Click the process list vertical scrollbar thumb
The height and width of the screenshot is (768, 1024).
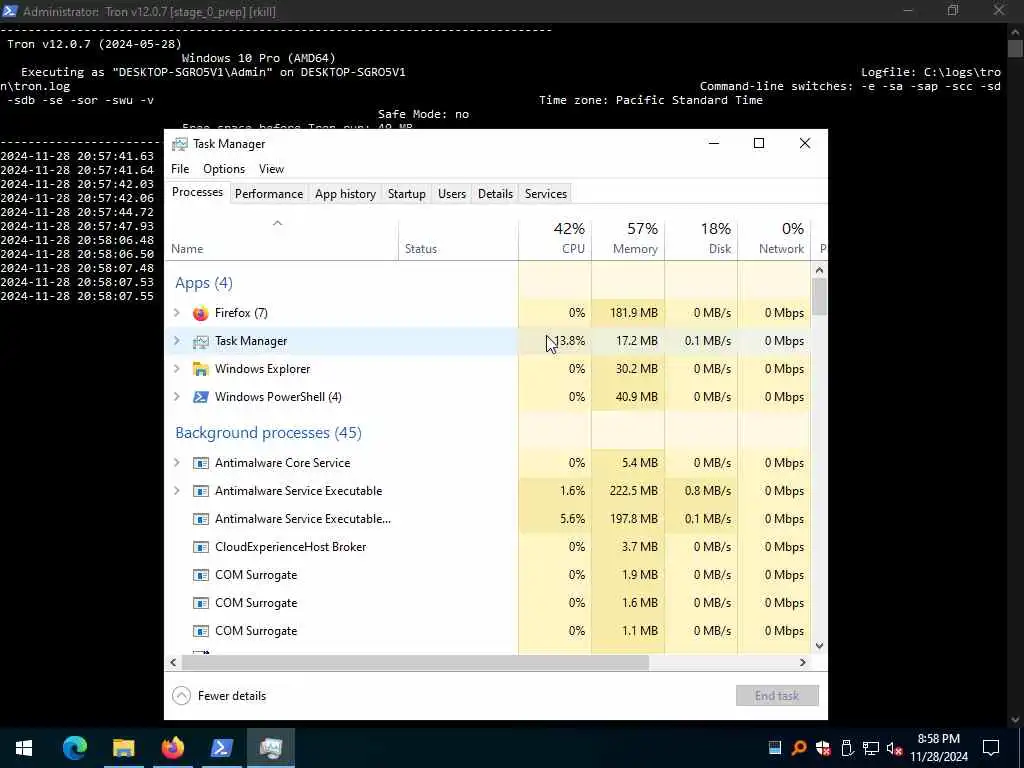820,296
